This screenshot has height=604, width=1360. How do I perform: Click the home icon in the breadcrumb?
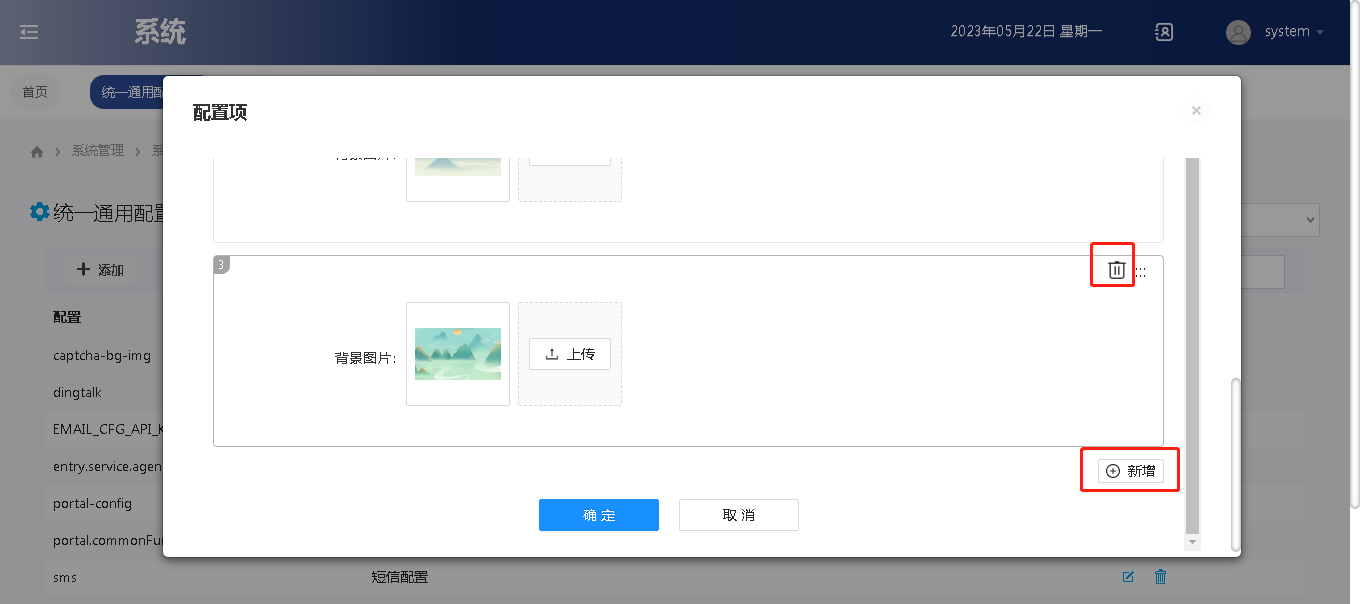click(x=37, y=152)
